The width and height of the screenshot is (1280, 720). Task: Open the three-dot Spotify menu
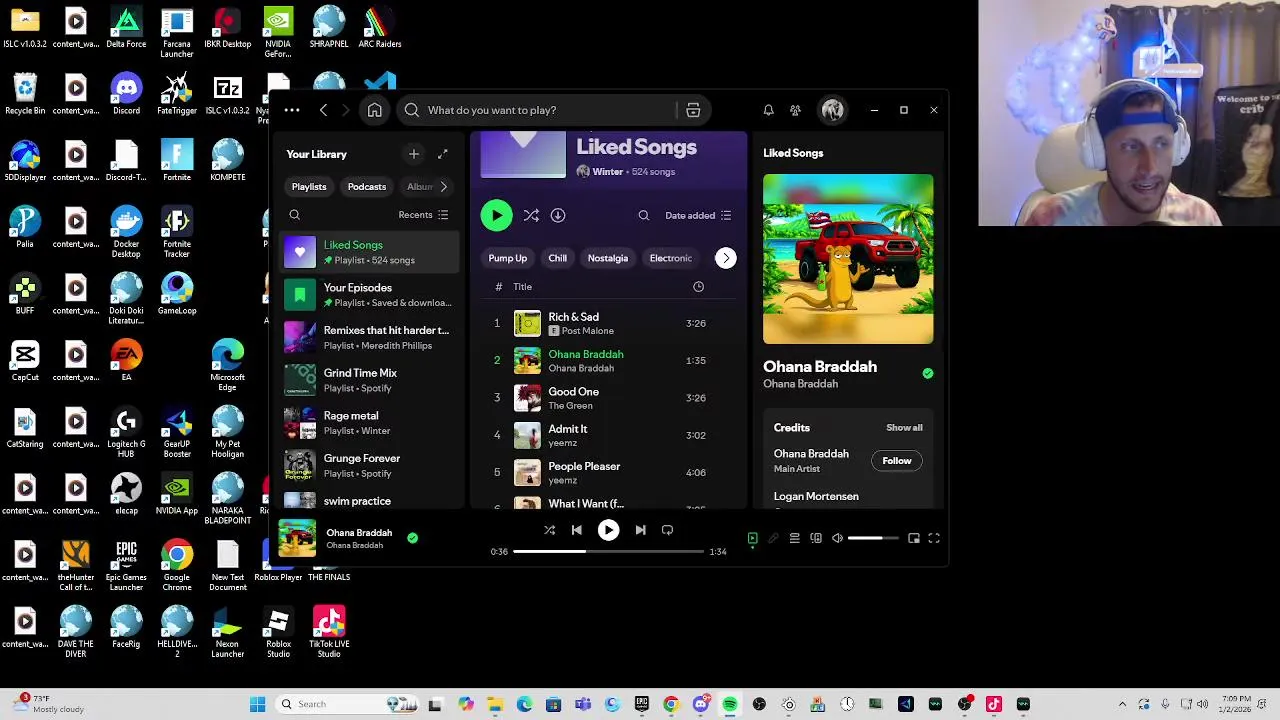point(291,110)
